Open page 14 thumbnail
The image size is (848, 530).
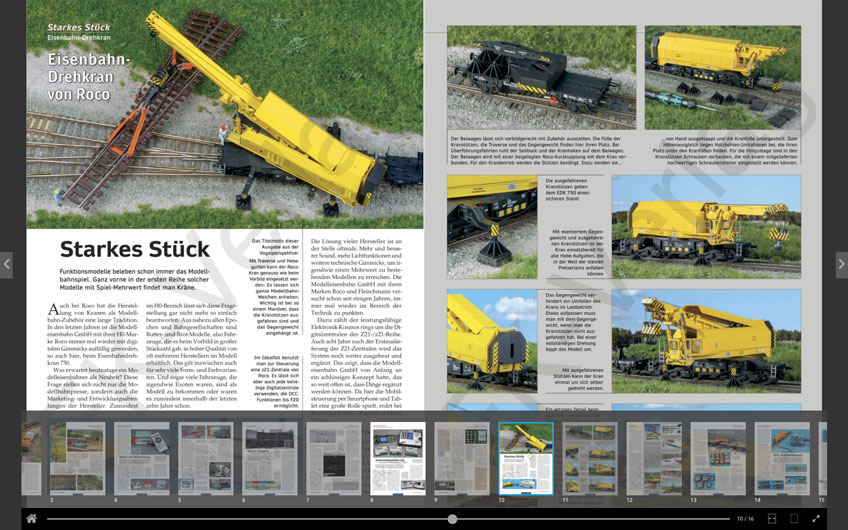click(783, 459)
